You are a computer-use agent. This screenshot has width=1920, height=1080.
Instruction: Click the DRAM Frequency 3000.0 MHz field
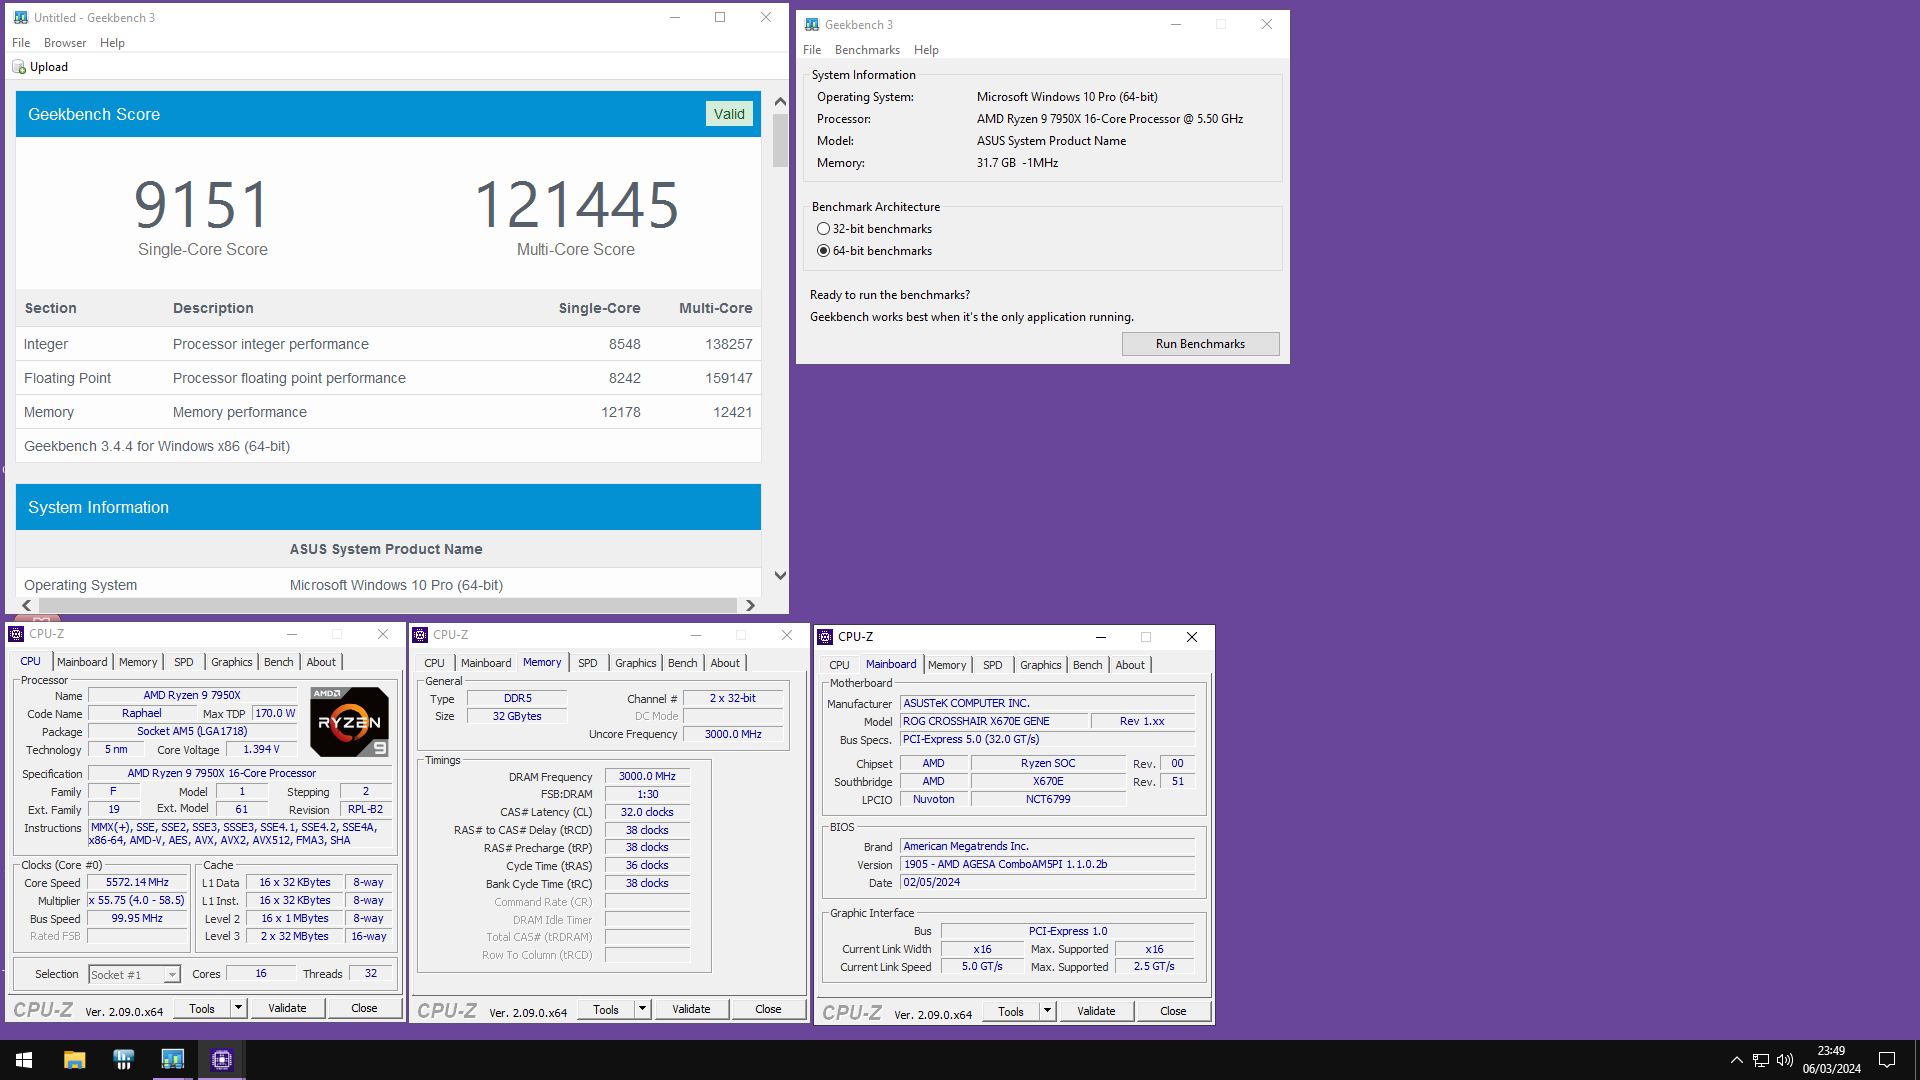coord(647,777)
